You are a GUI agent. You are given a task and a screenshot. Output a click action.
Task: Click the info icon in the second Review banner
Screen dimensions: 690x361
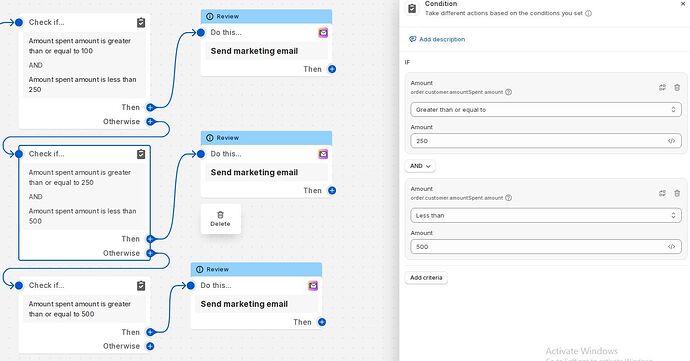tap(210, 138)
